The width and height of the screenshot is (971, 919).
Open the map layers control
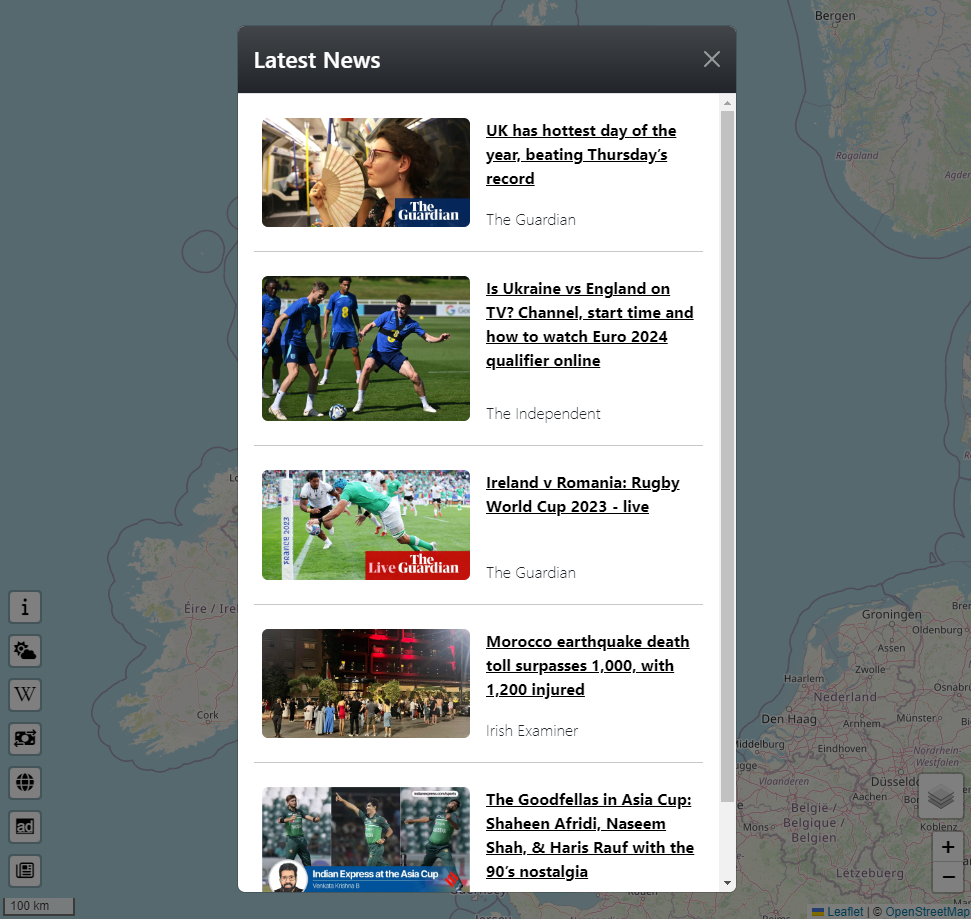(x=940, y=796)
